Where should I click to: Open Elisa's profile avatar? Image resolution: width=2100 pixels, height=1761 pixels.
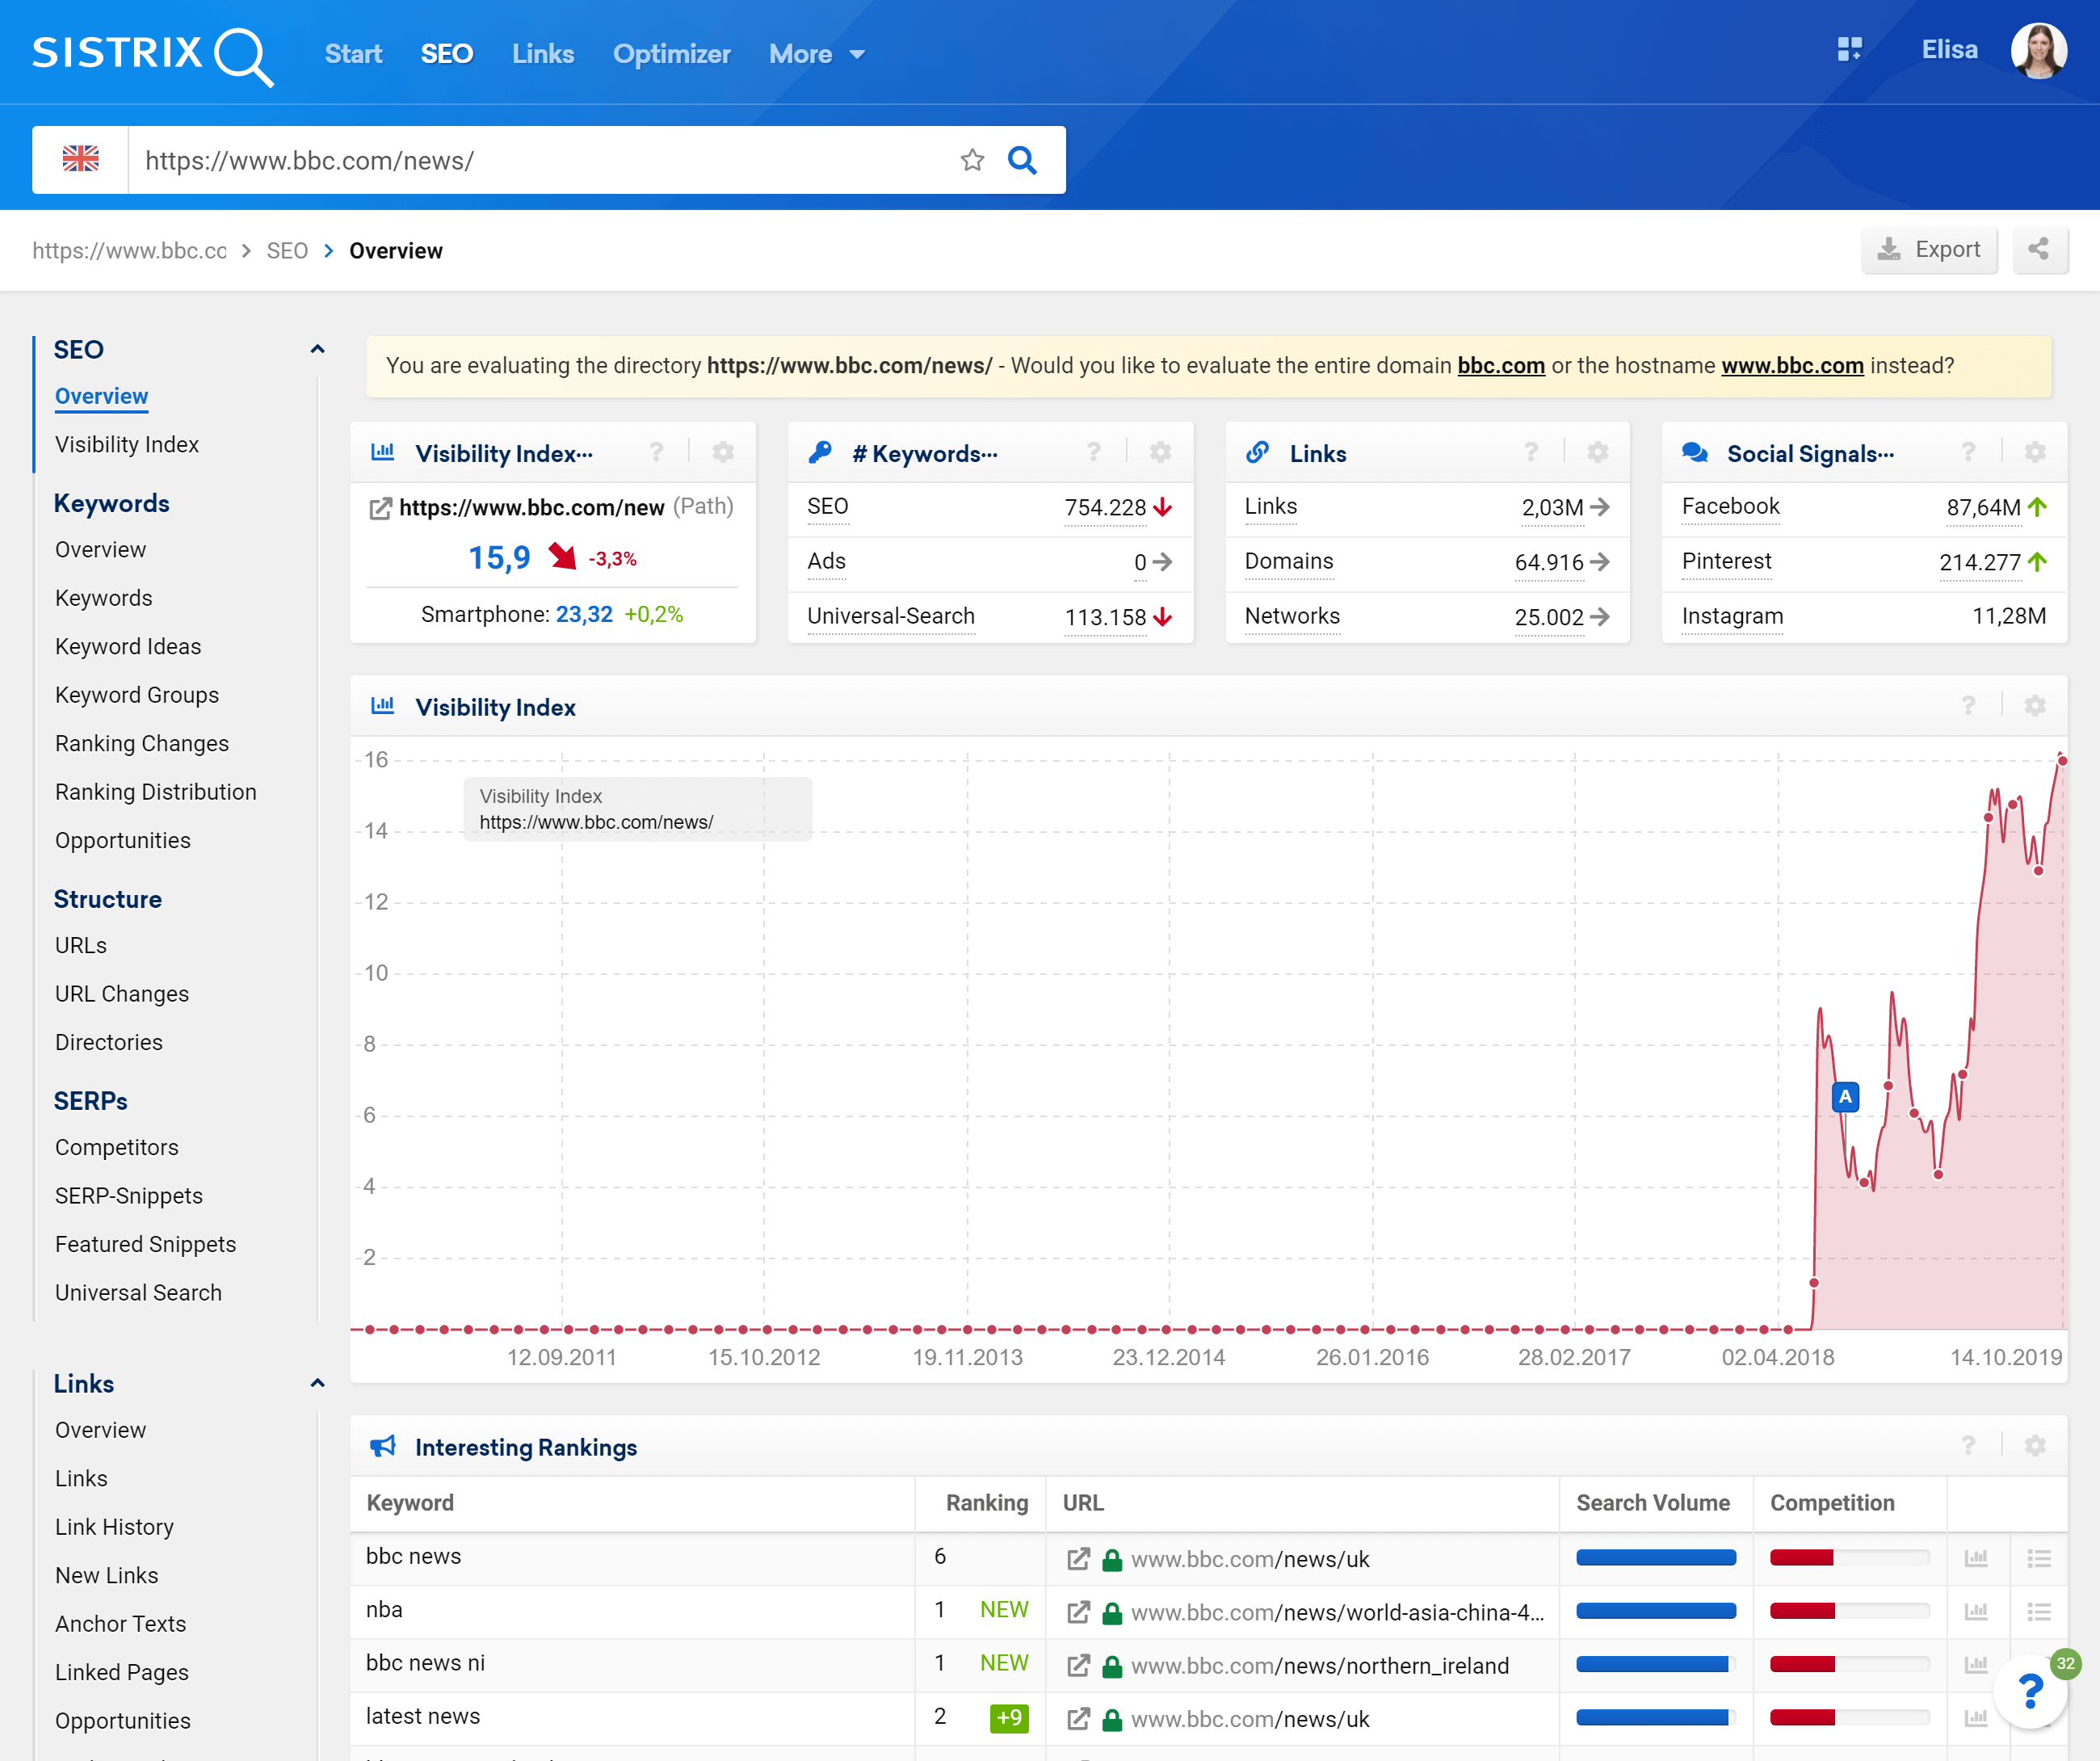click(2039, 51)
